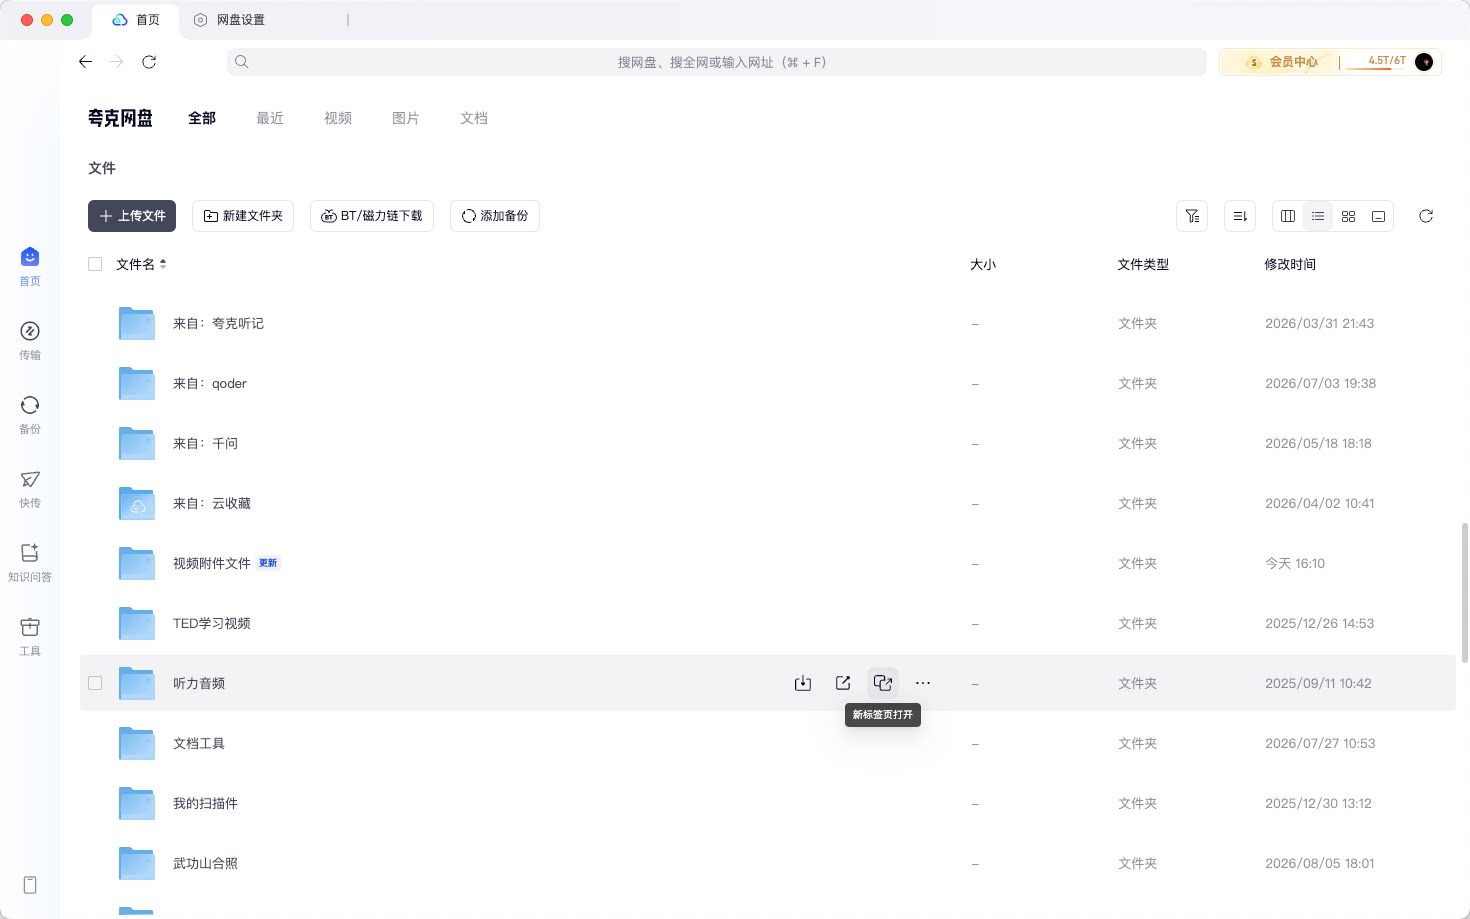The width and height of the screenshot is (1470, 919).
Task: Switch to the 视频 tab
Action: (338, 118)
